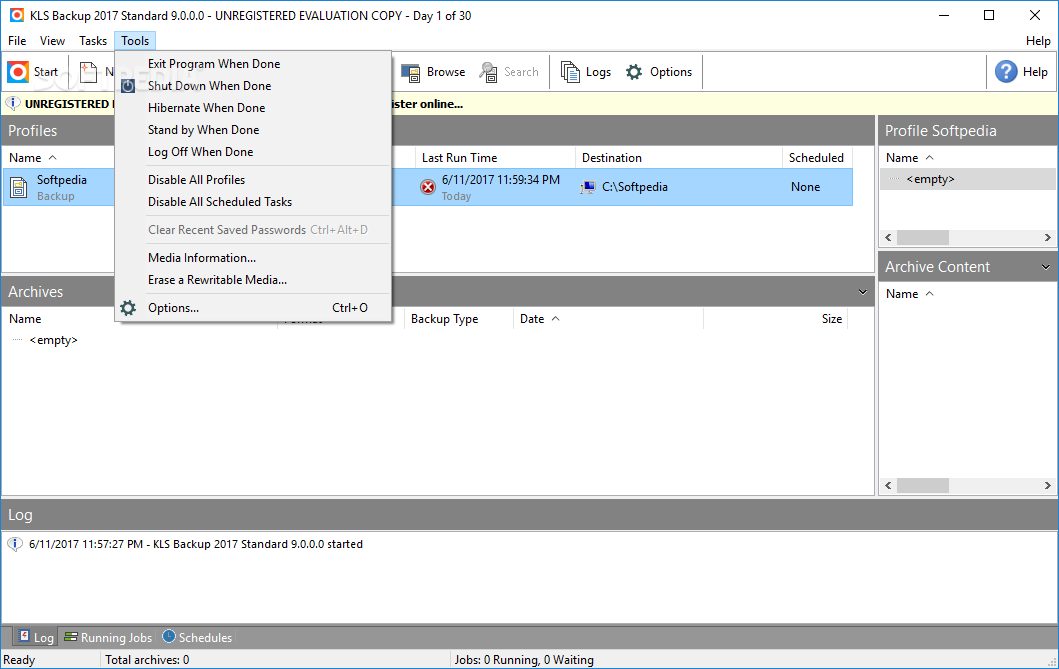Click the blue Help question mark icon
Screen dimensions: 1059x669
coord(1006,72)
